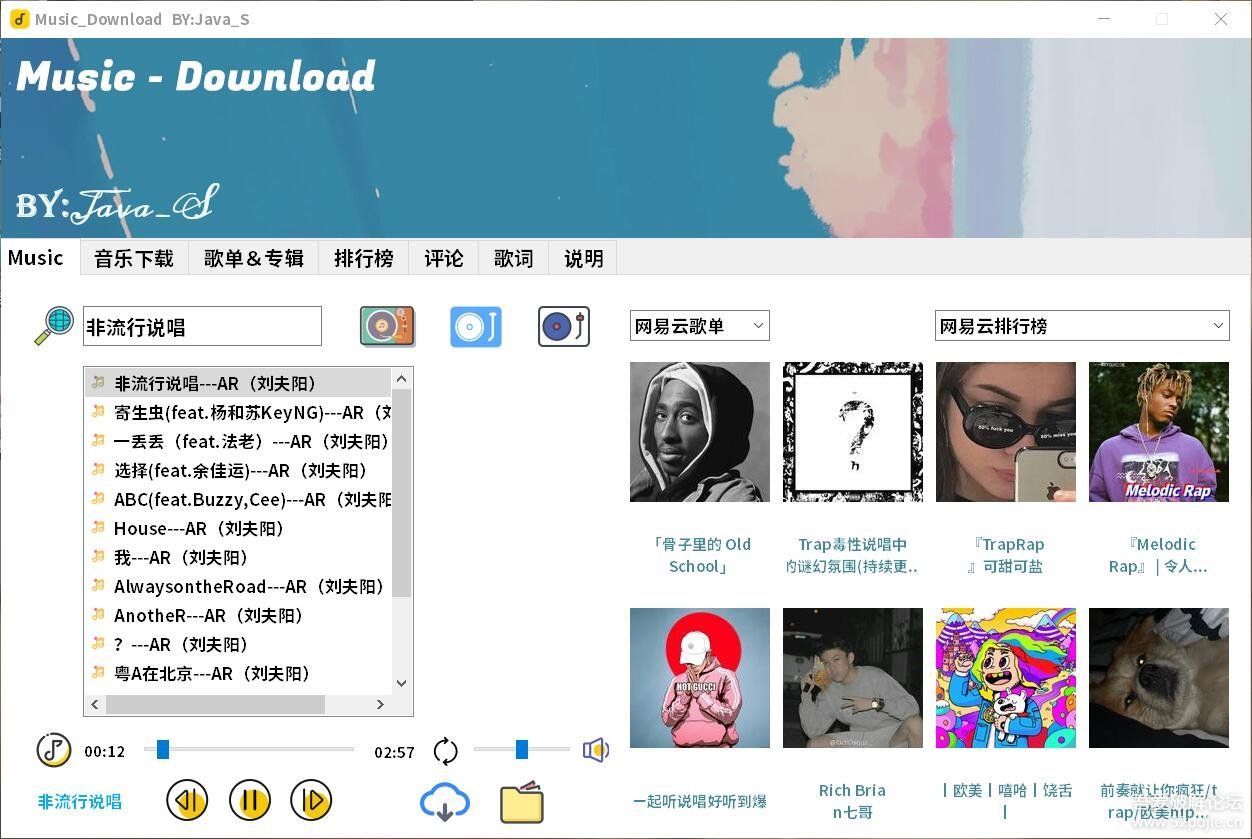
Task: Open the 歌词 tab
Action: pyautogui.click(x=513, y=258)
